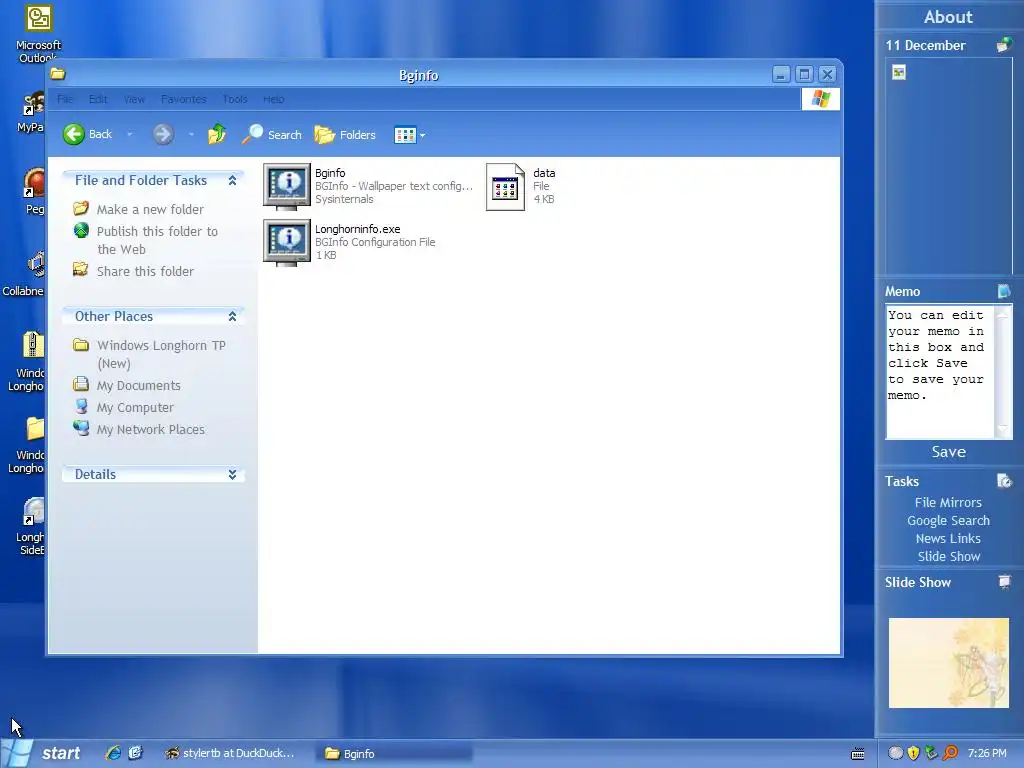Click the Slide Show panel header icon
The image size is (1024, 768).
tap(1004, 582)
